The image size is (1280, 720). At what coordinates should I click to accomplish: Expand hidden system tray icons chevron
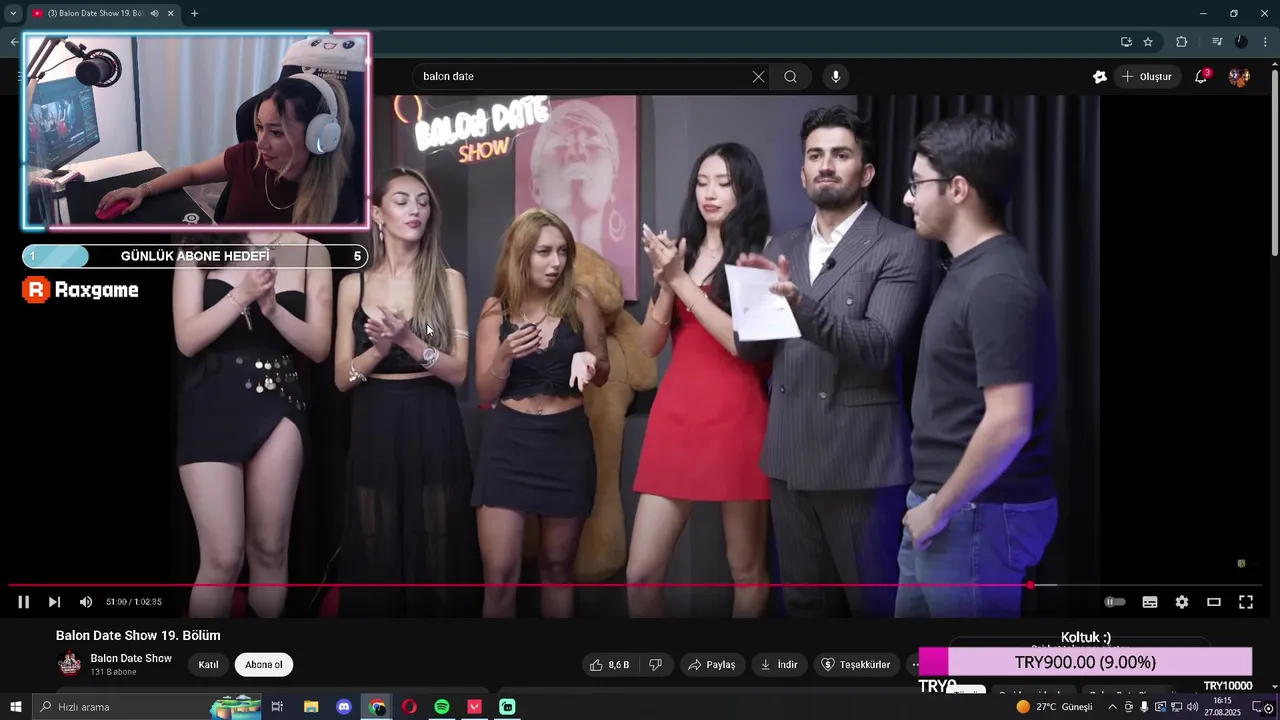point(1112,707)
